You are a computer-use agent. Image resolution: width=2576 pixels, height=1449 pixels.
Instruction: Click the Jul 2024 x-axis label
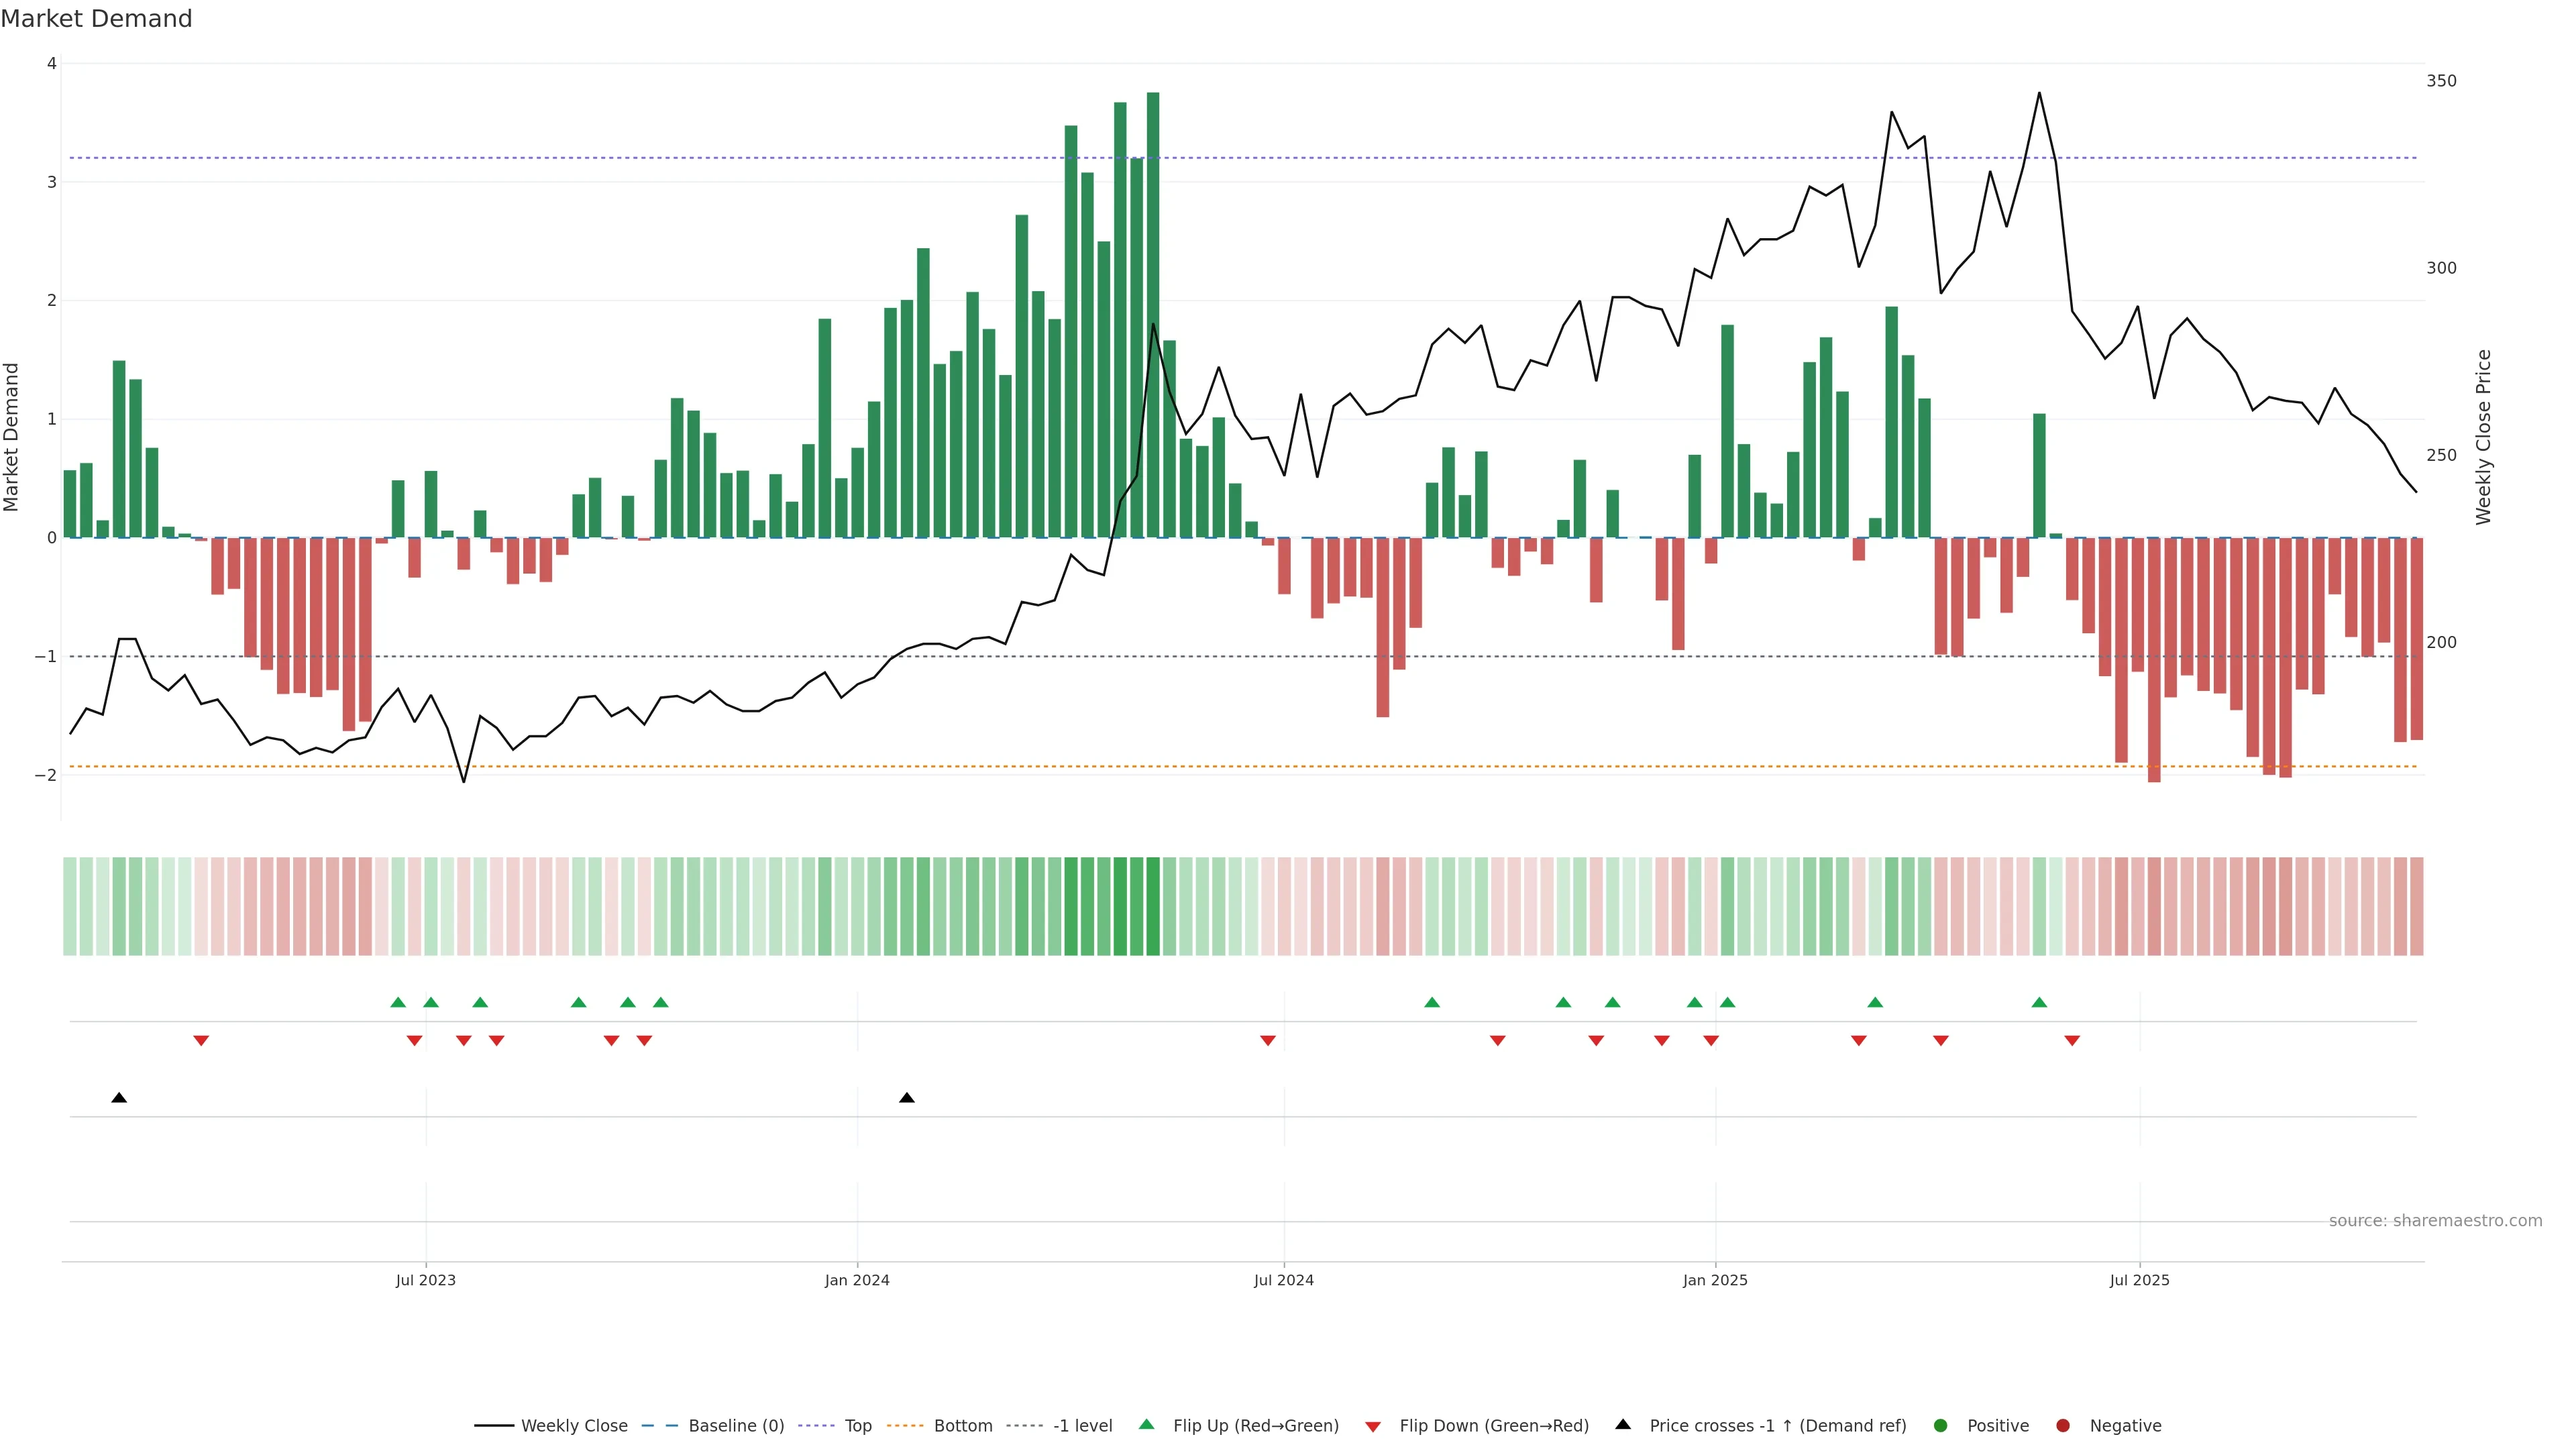click(x=1284, y=1281)
